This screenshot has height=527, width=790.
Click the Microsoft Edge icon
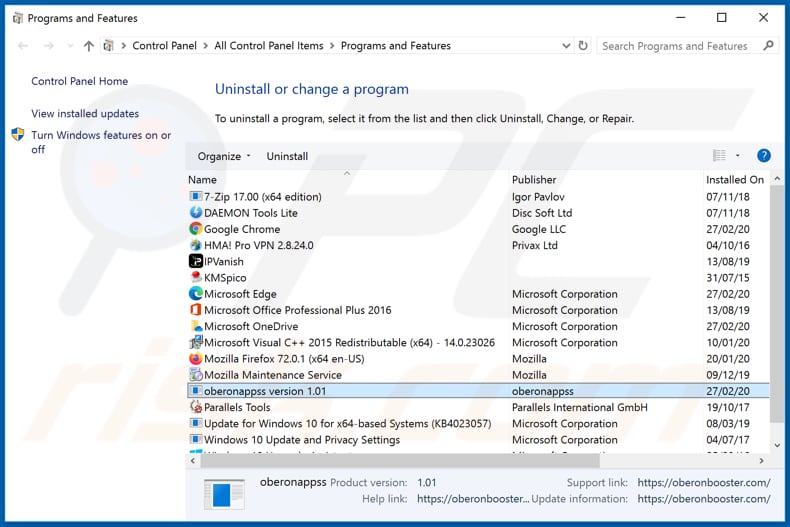tap(195, 293)
